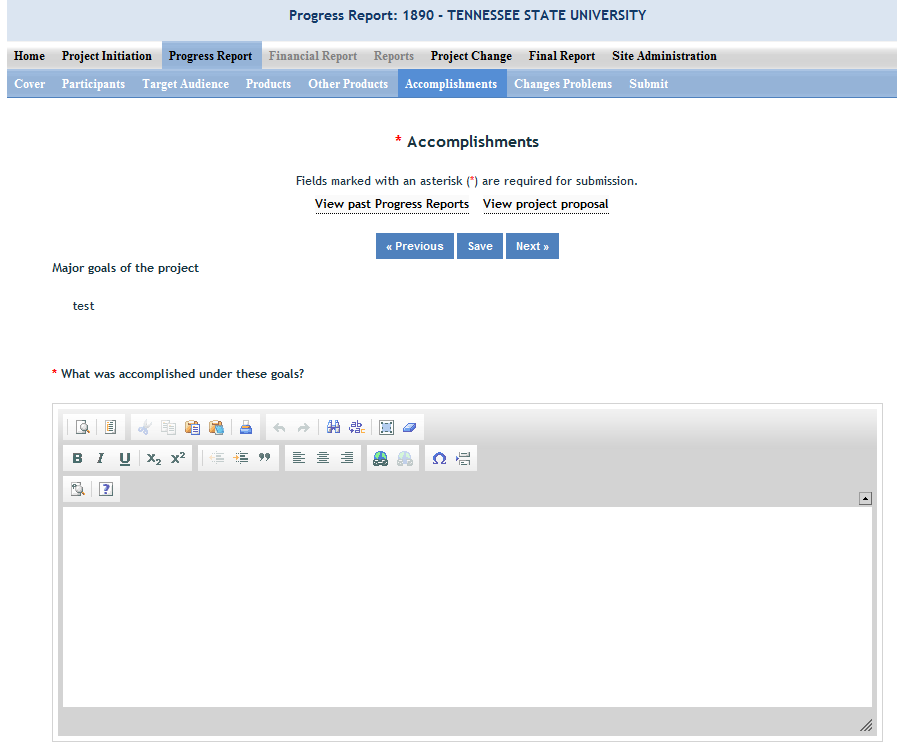Click the Undo arrow icon

279,427
